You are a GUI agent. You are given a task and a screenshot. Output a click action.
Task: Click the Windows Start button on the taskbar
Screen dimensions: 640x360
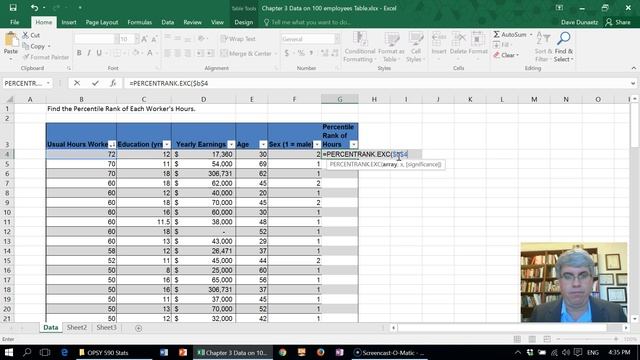coord(9,352)
